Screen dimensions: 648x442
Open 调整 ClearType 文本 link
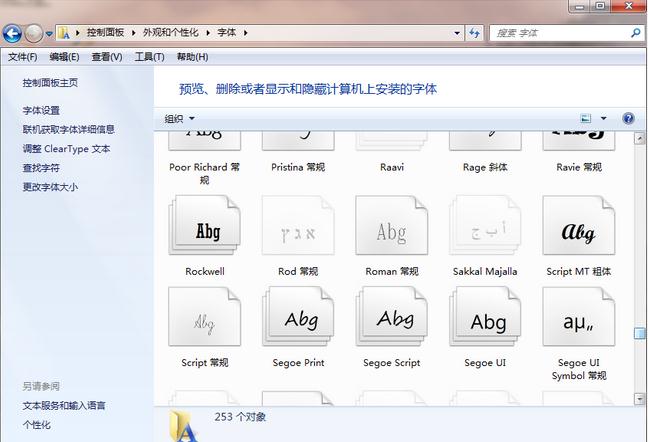pyautogui.click(x=67, y=149)
